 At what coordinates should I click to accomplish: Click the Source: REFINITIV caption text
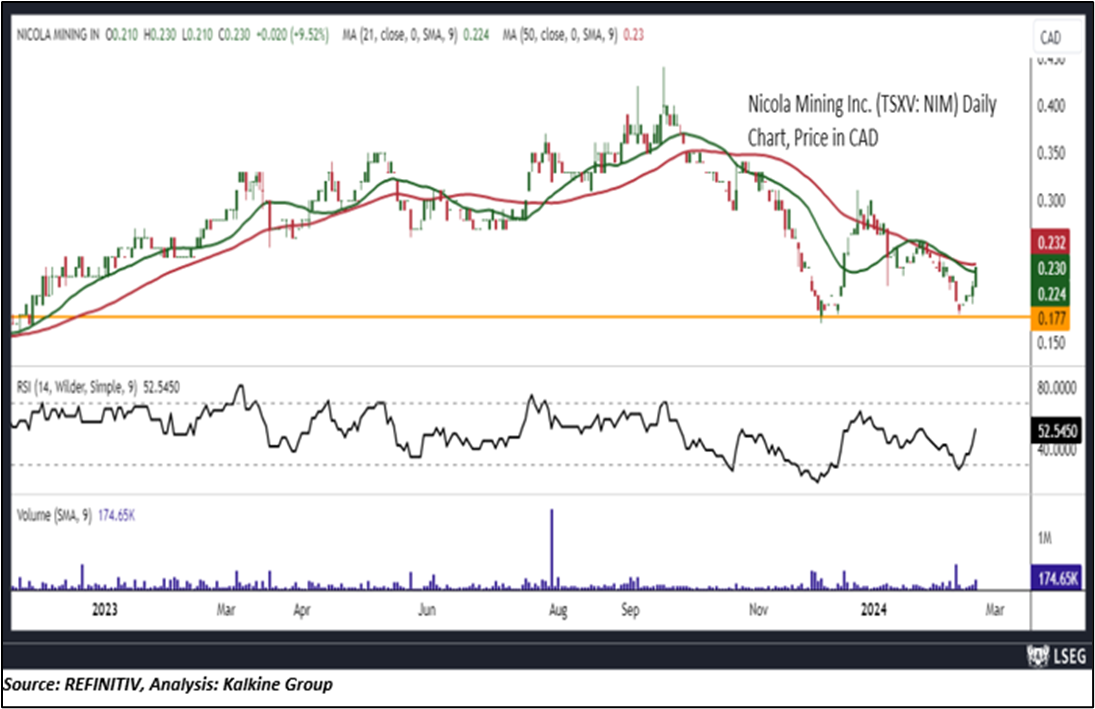pyautogui.click(x=168, y=684)
